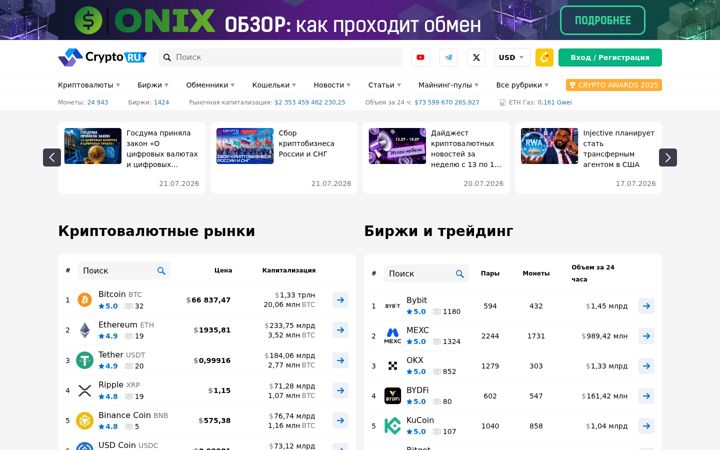720x450 pixels.
Task: Click coins count 24 943
Action: [x=98, y=102]
